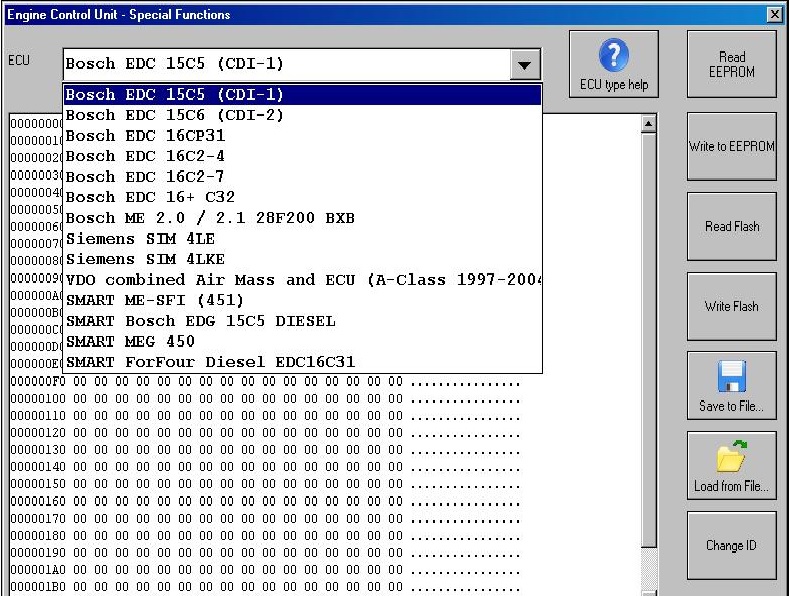
Task: Click the ECU combo box text field
Action: [x=286, y=64]
